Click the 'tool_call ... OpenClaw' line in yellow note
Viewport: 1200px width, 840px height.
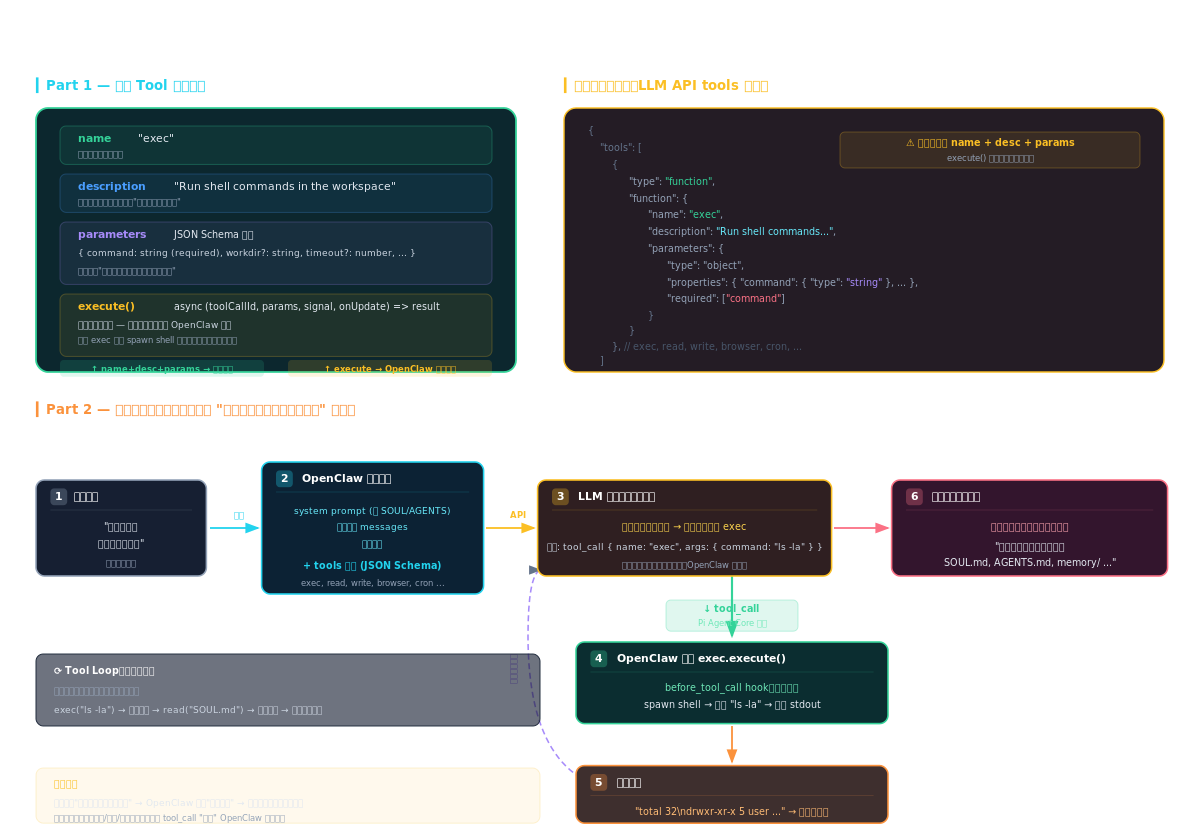coord(169,818)
